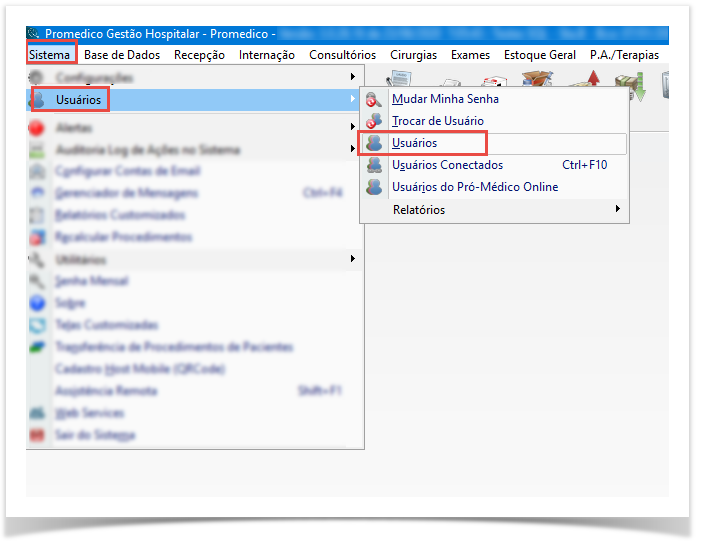Click the Trocar de Usuário icon

(x=374, y=121)
